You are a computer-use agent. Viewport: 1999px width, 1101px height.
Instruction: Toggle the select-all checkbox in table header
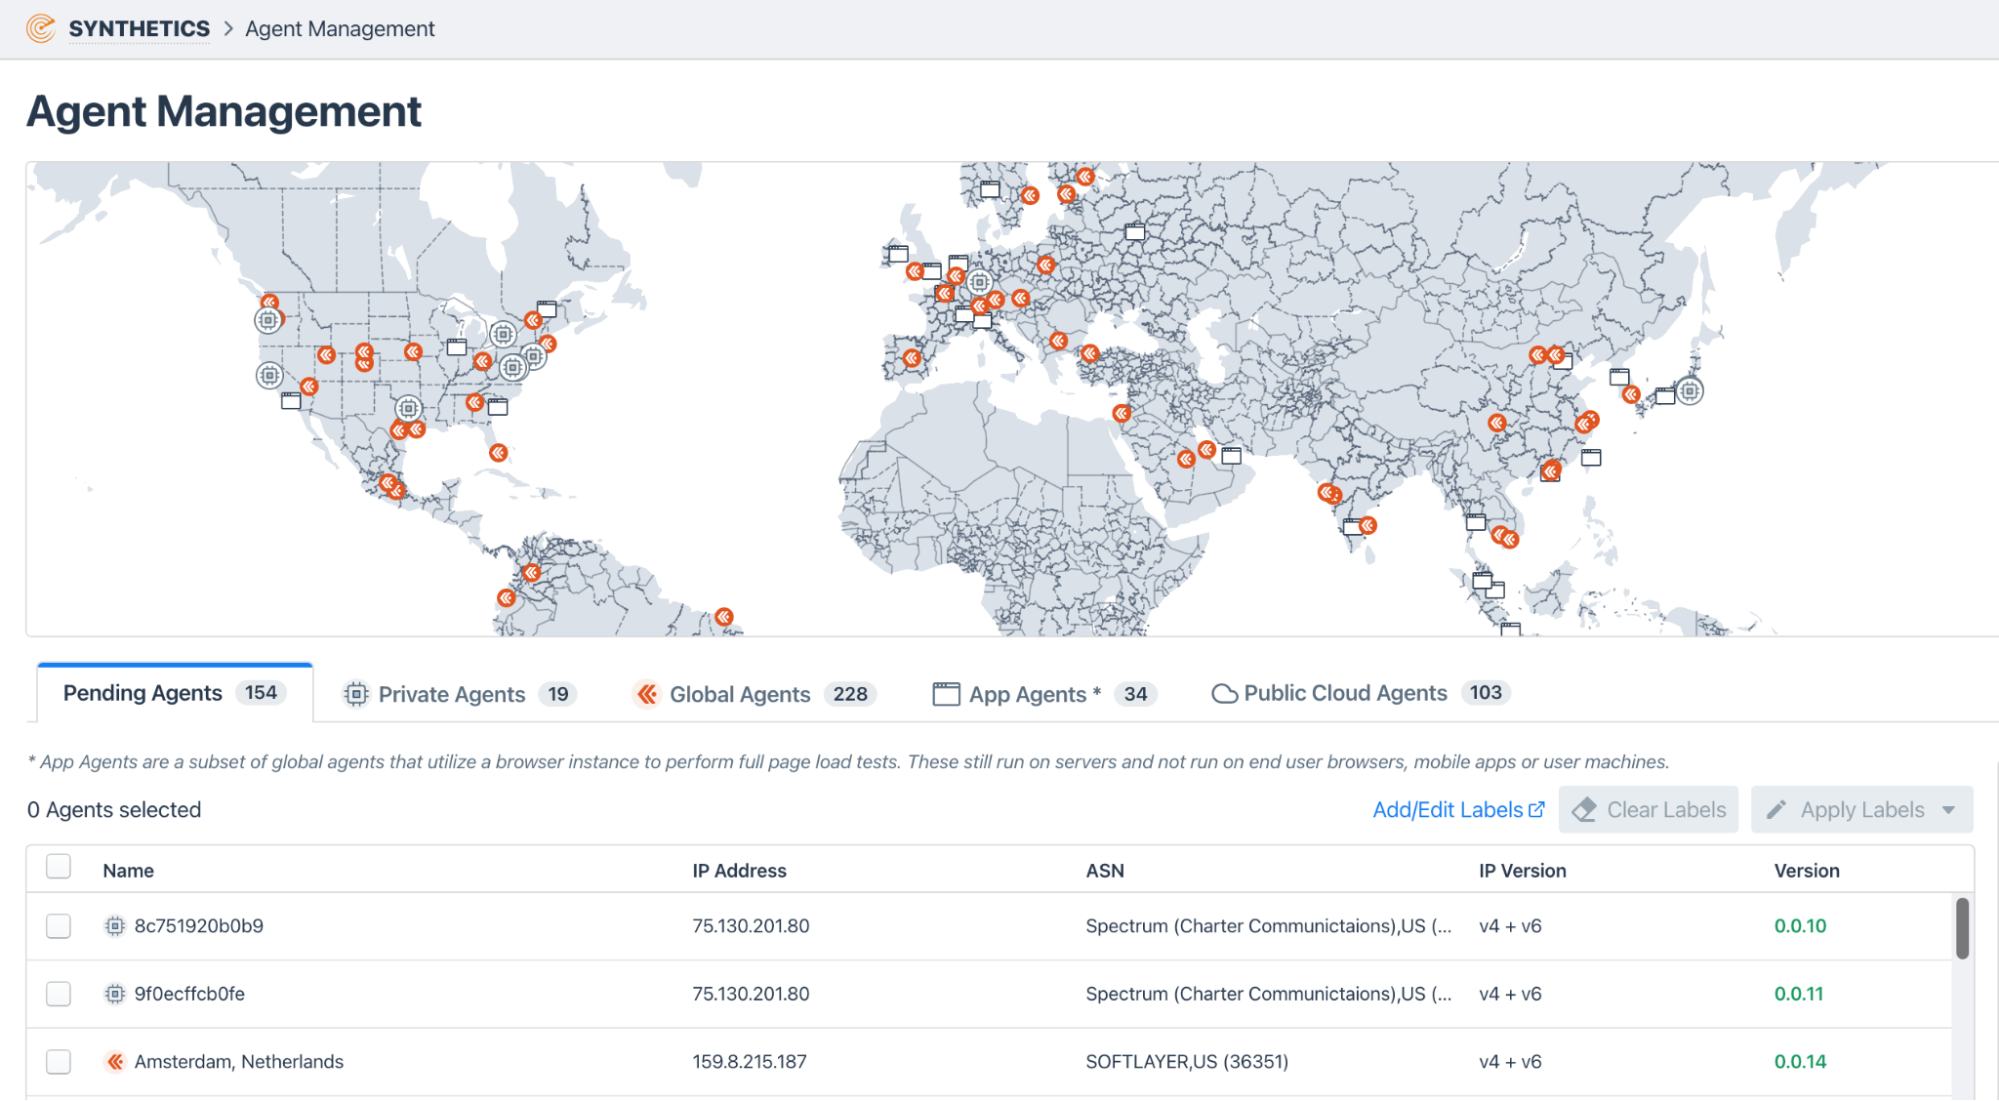pyautogui.click(x=59, y=867)
